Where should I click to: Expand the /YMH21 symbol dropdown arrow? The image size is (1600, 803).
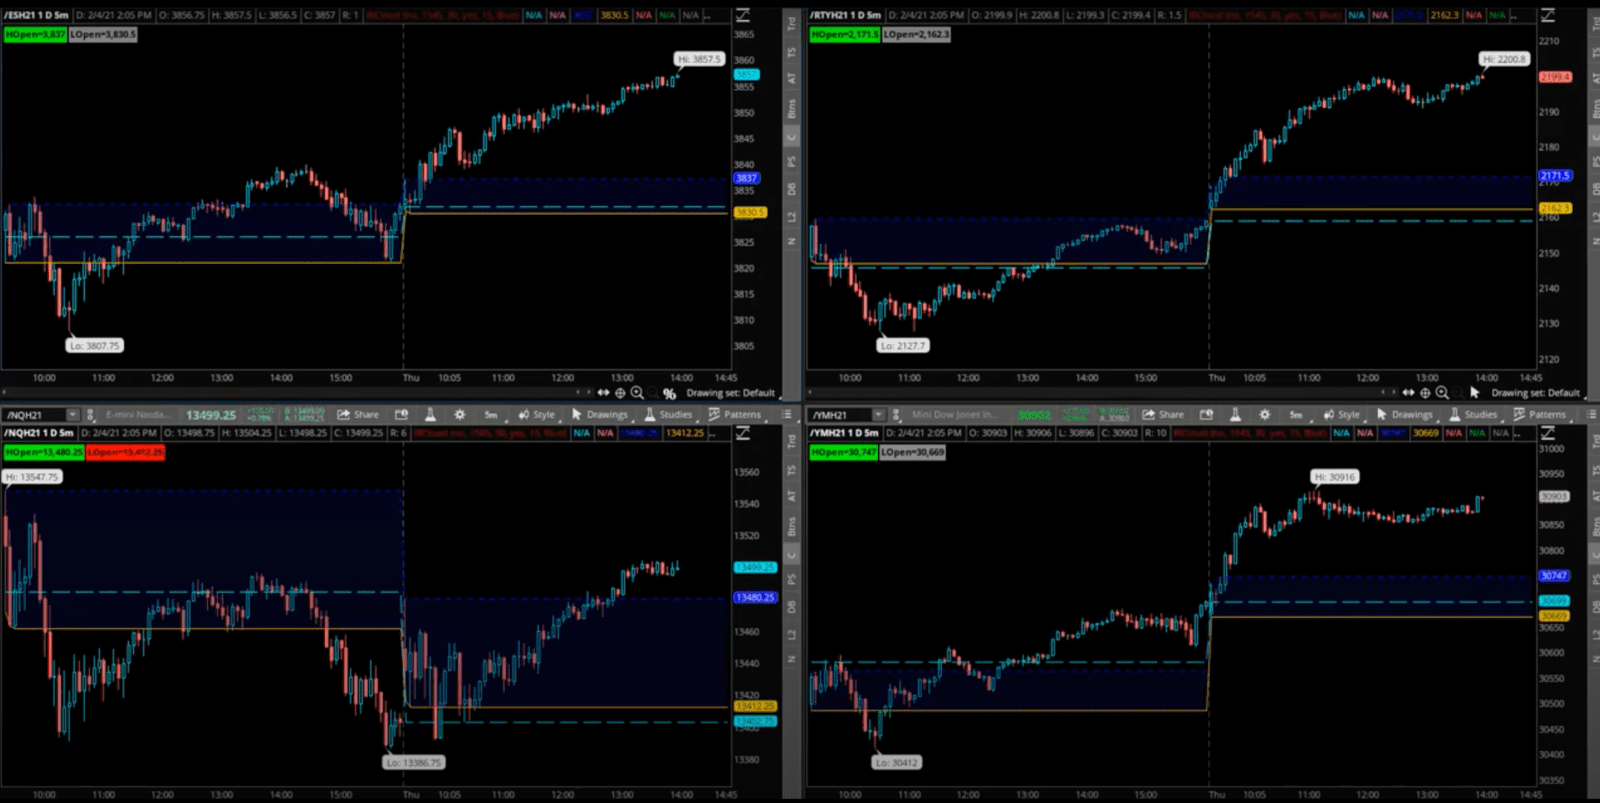click(x=878, y=414)
